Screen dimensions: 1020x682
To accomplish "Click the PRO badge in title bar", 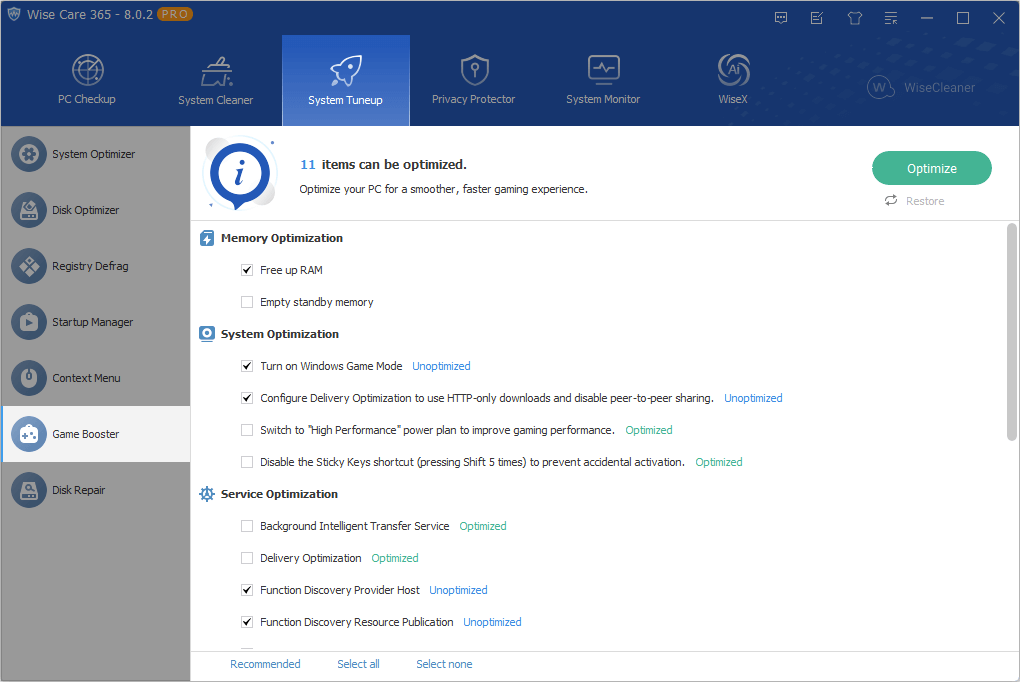I will tap(175, 14).
